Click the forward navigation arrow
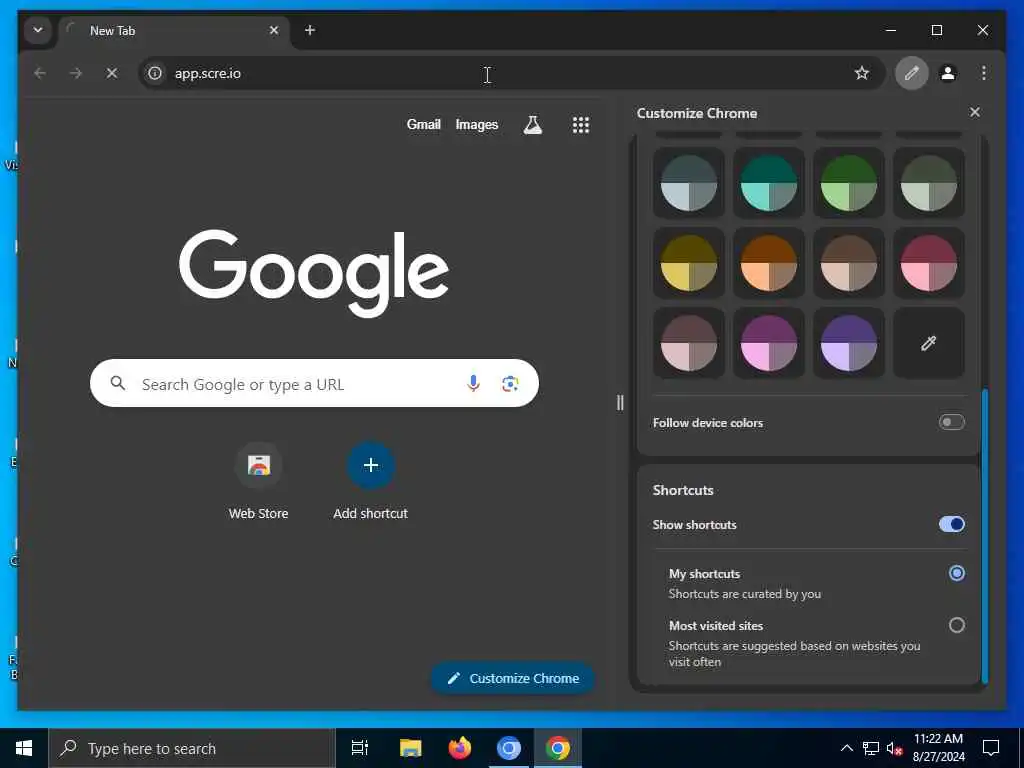The width and height of the screenshot is (1024, 768). click(x=76, y=73)
